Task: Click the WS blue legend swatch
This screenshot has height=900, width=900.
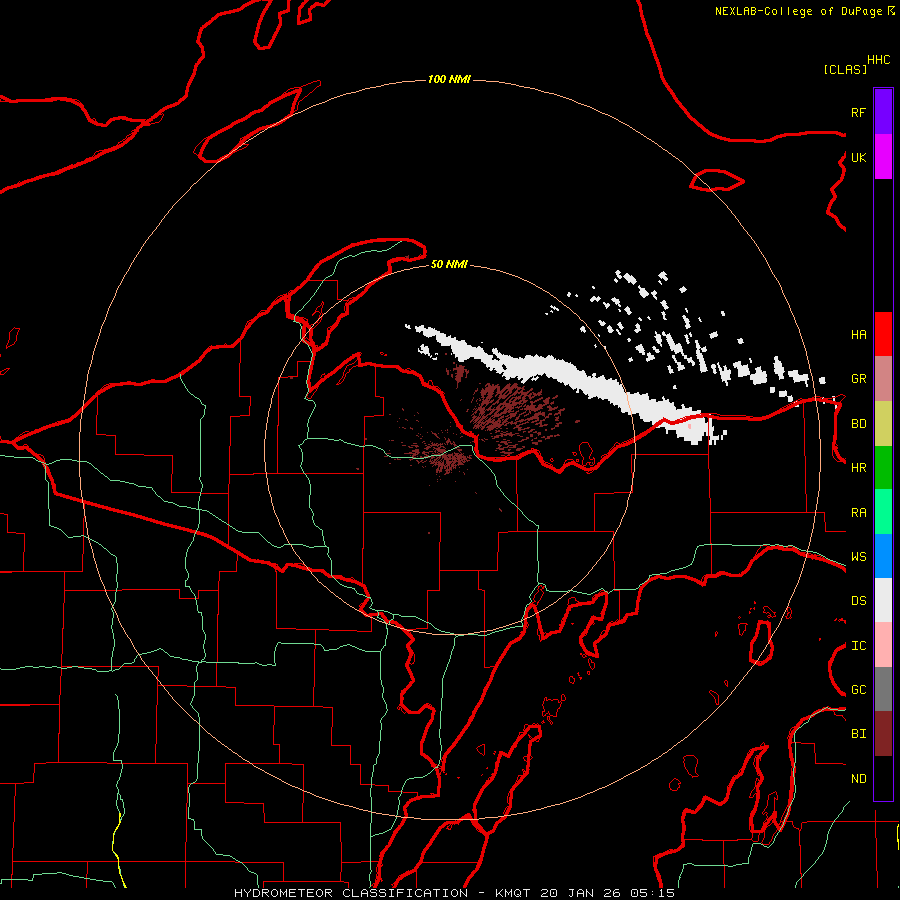Action: click(x=883, y=556)
